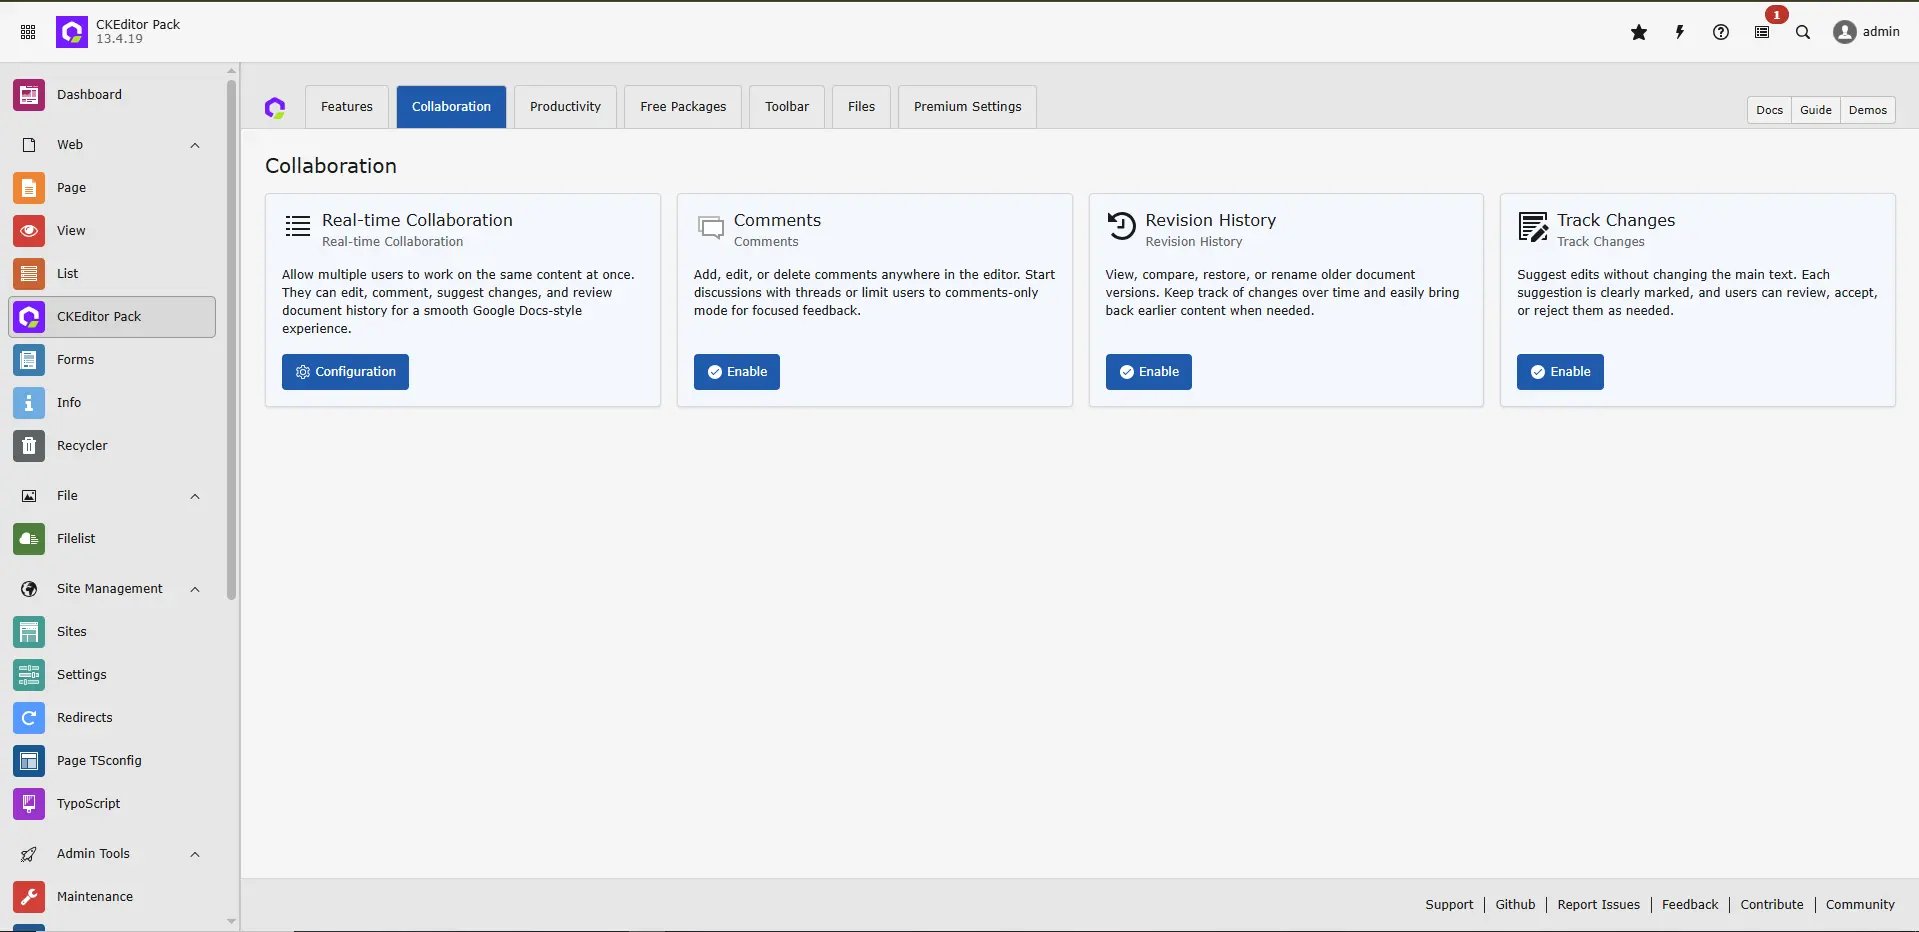The height and width of the screenshot is (932, 1919).
Task: Open the Sites module
Action: click(112, 632)
